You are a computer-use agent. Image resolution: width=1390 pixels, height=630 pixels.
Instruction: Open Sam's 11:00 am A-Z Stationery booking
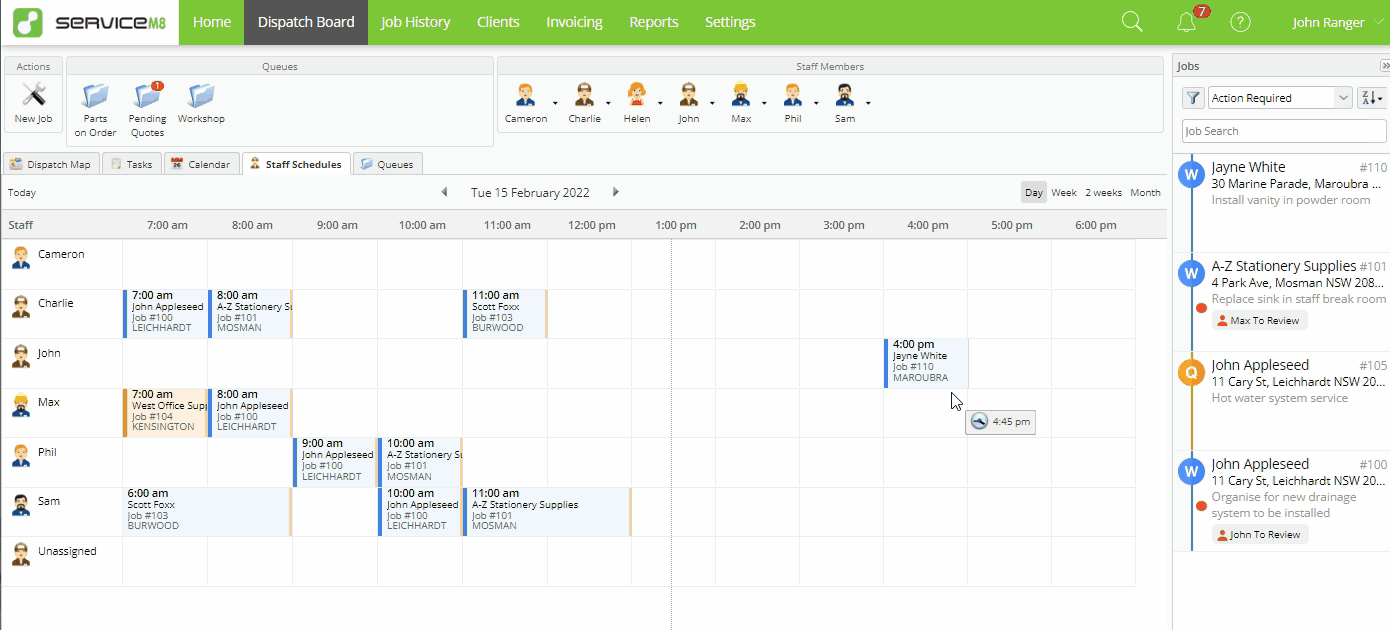pos(547,511)
